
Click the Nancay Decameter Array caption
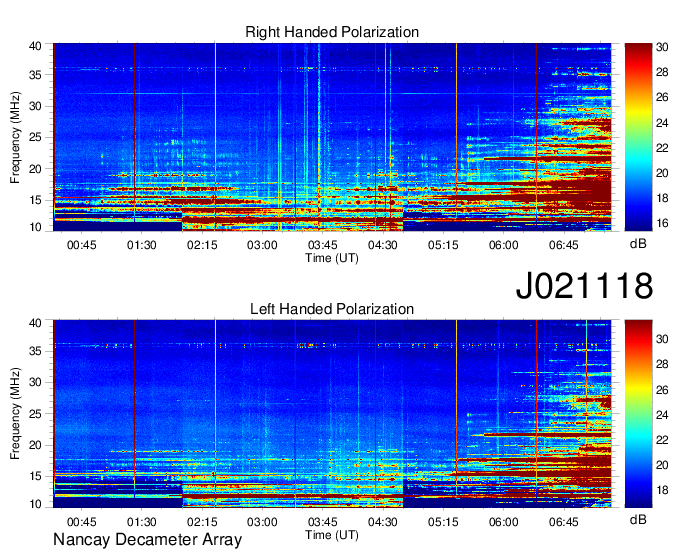point(147,540)
